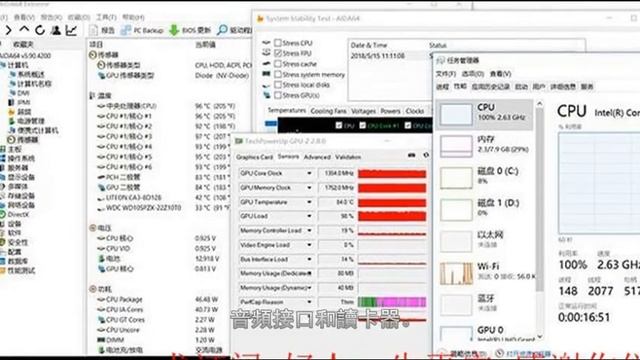Viewport: 640px width, 360px height.
Task: Switch to Powers tab
Action: [x=391, y=111]
